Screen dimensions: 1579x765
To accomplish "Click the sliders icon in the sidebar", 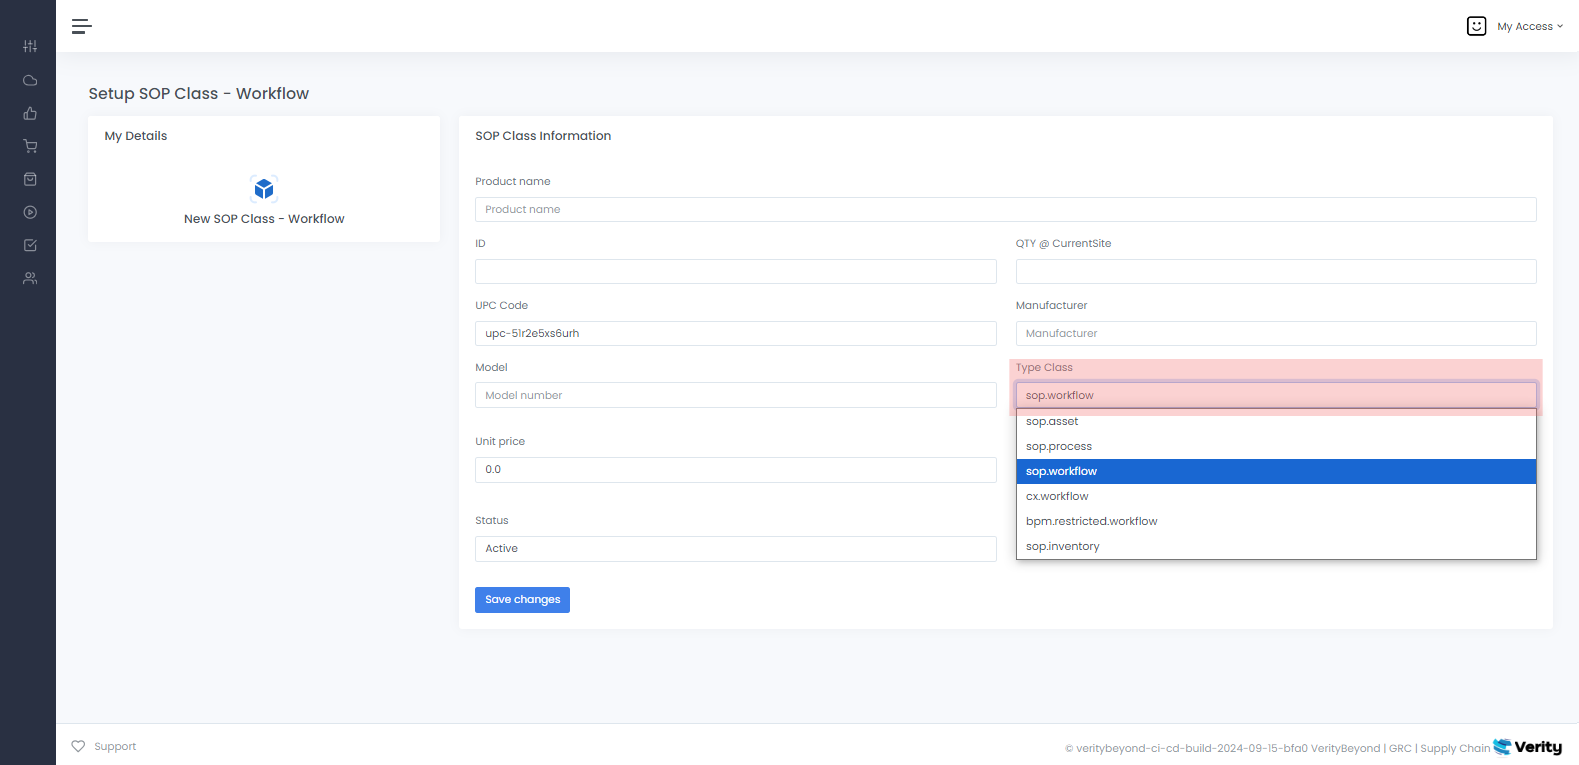I will point(30,46).
